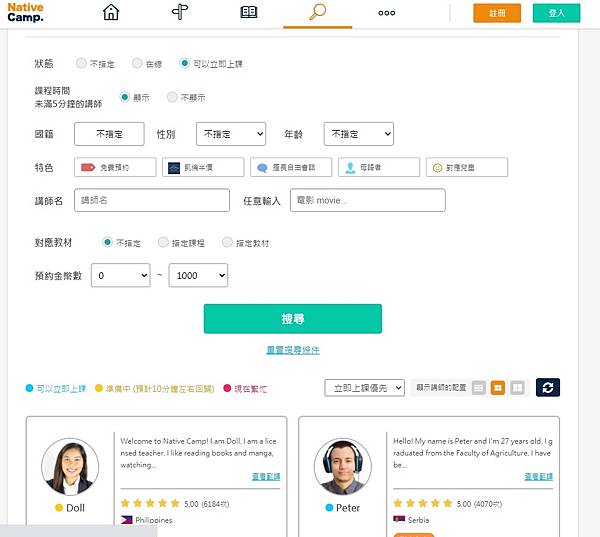Open maximum coin dropdown showing 1000
Image resolution: width=600 pixels, height=537 pixels.
198,275
